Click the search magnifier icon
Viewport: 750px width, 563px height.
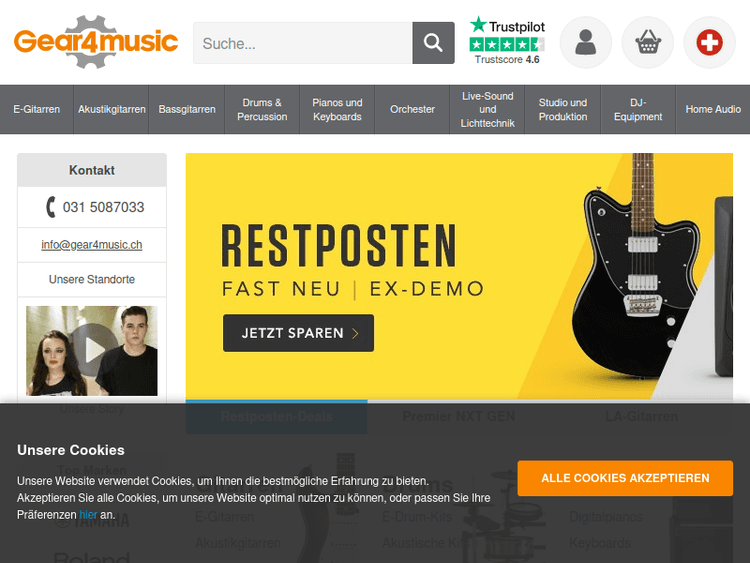[433, 43]
